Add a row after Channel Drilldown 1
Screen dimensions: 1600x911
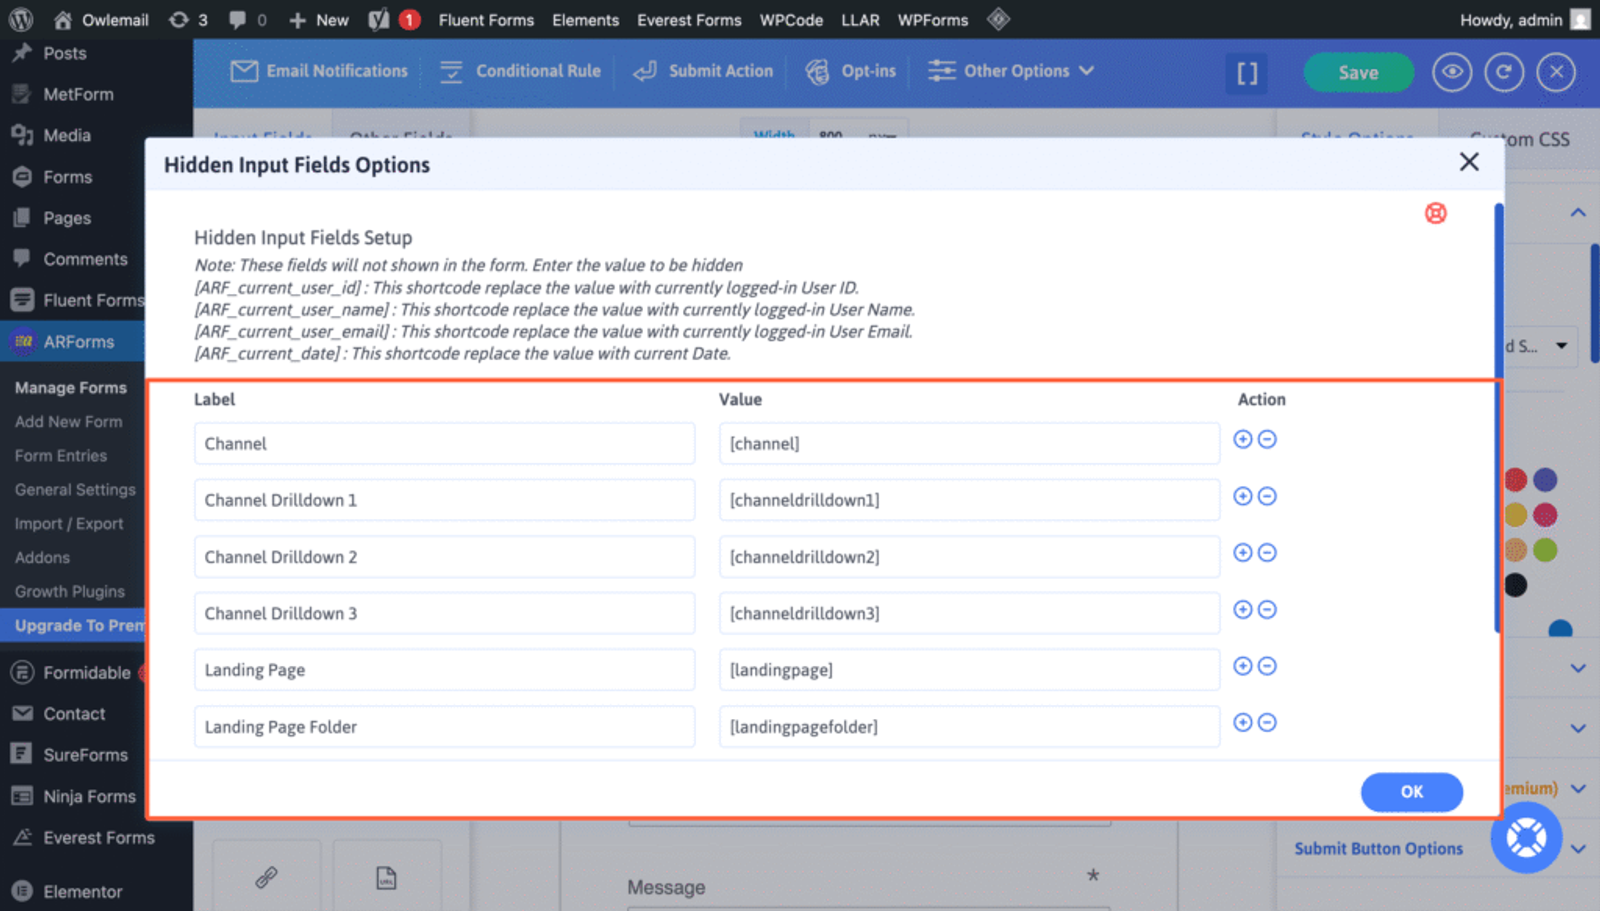coord(1243,496)
